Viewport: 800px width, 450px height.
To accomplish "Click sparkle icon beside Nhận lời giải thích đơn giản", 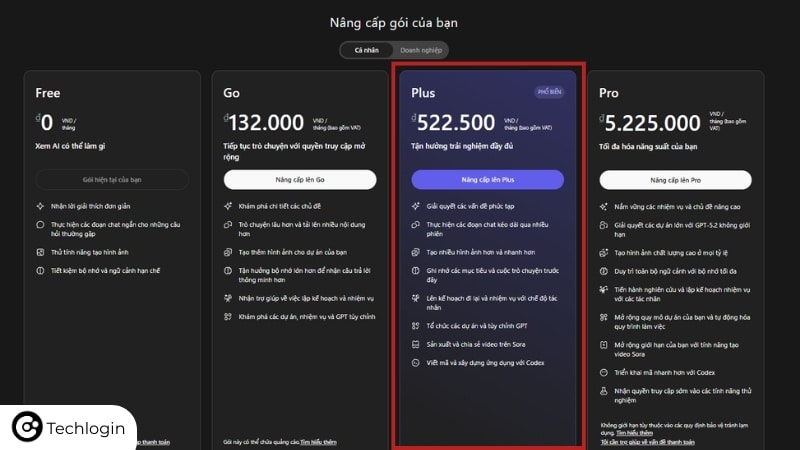I will tap(40, 206).
